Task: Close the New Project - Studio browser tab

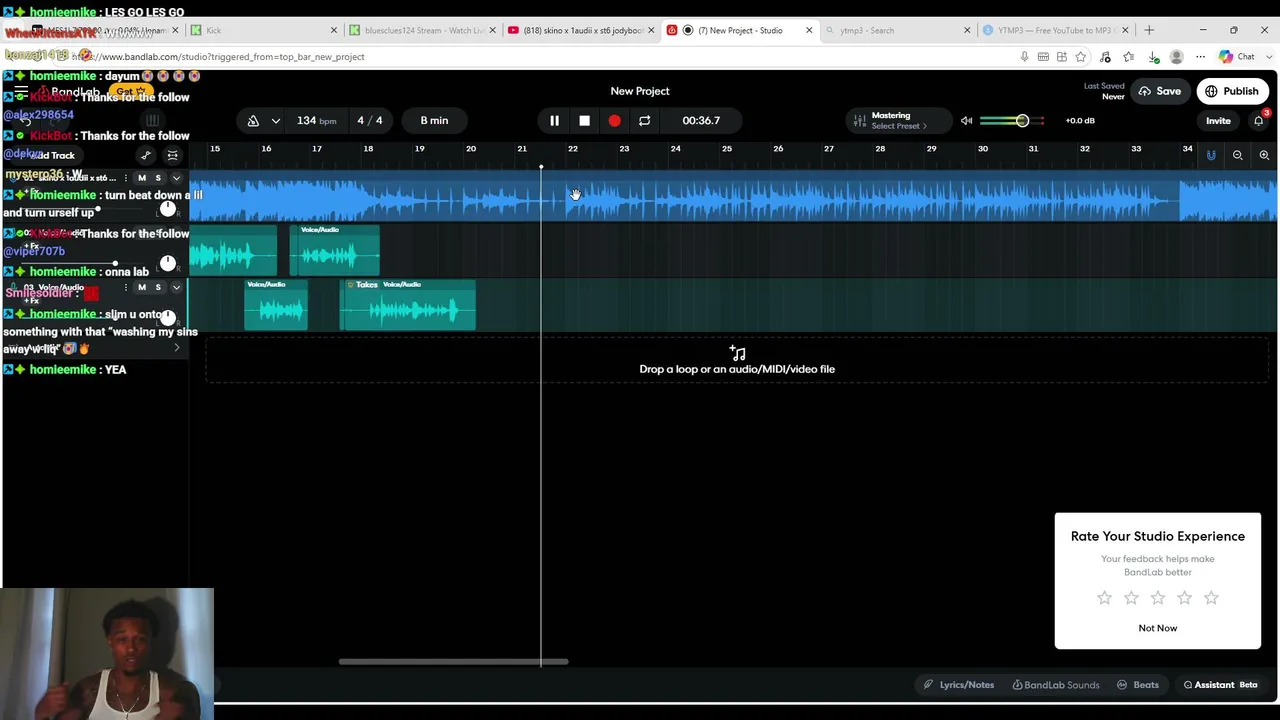Action: click(x=809, y=30)
